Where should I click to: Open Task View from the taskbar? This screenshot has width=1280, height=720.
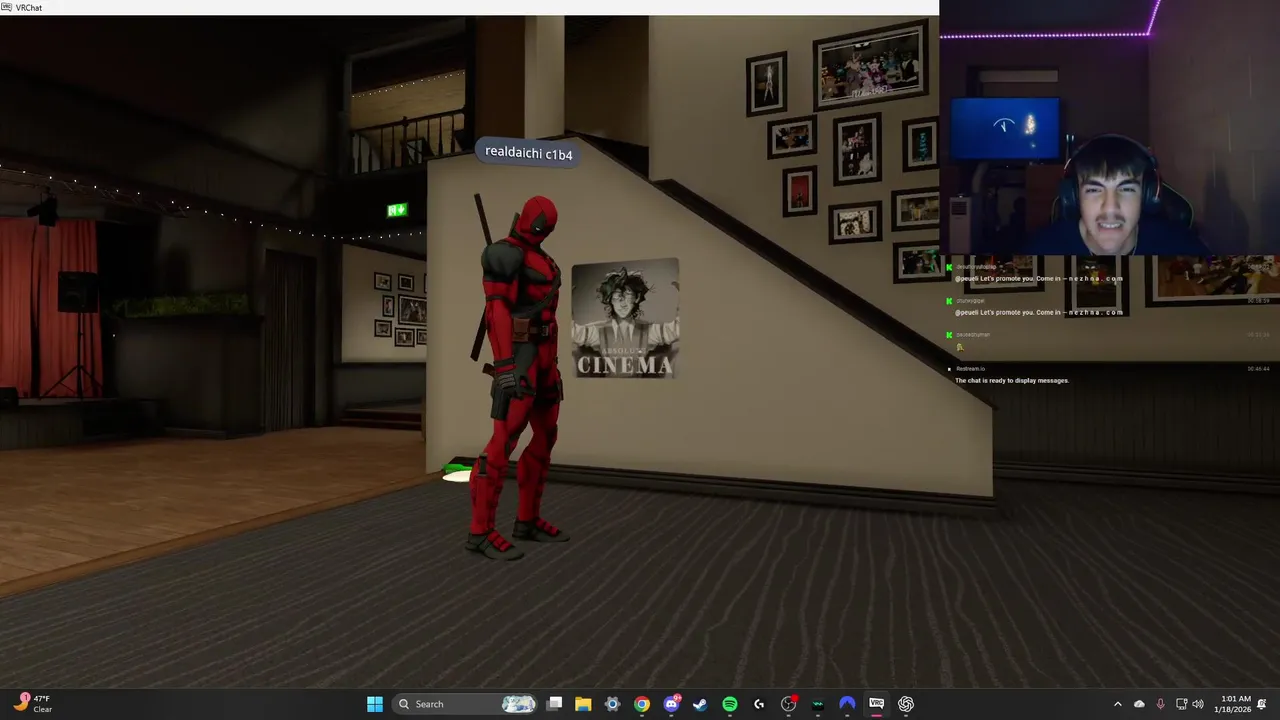tap(555, 704)
